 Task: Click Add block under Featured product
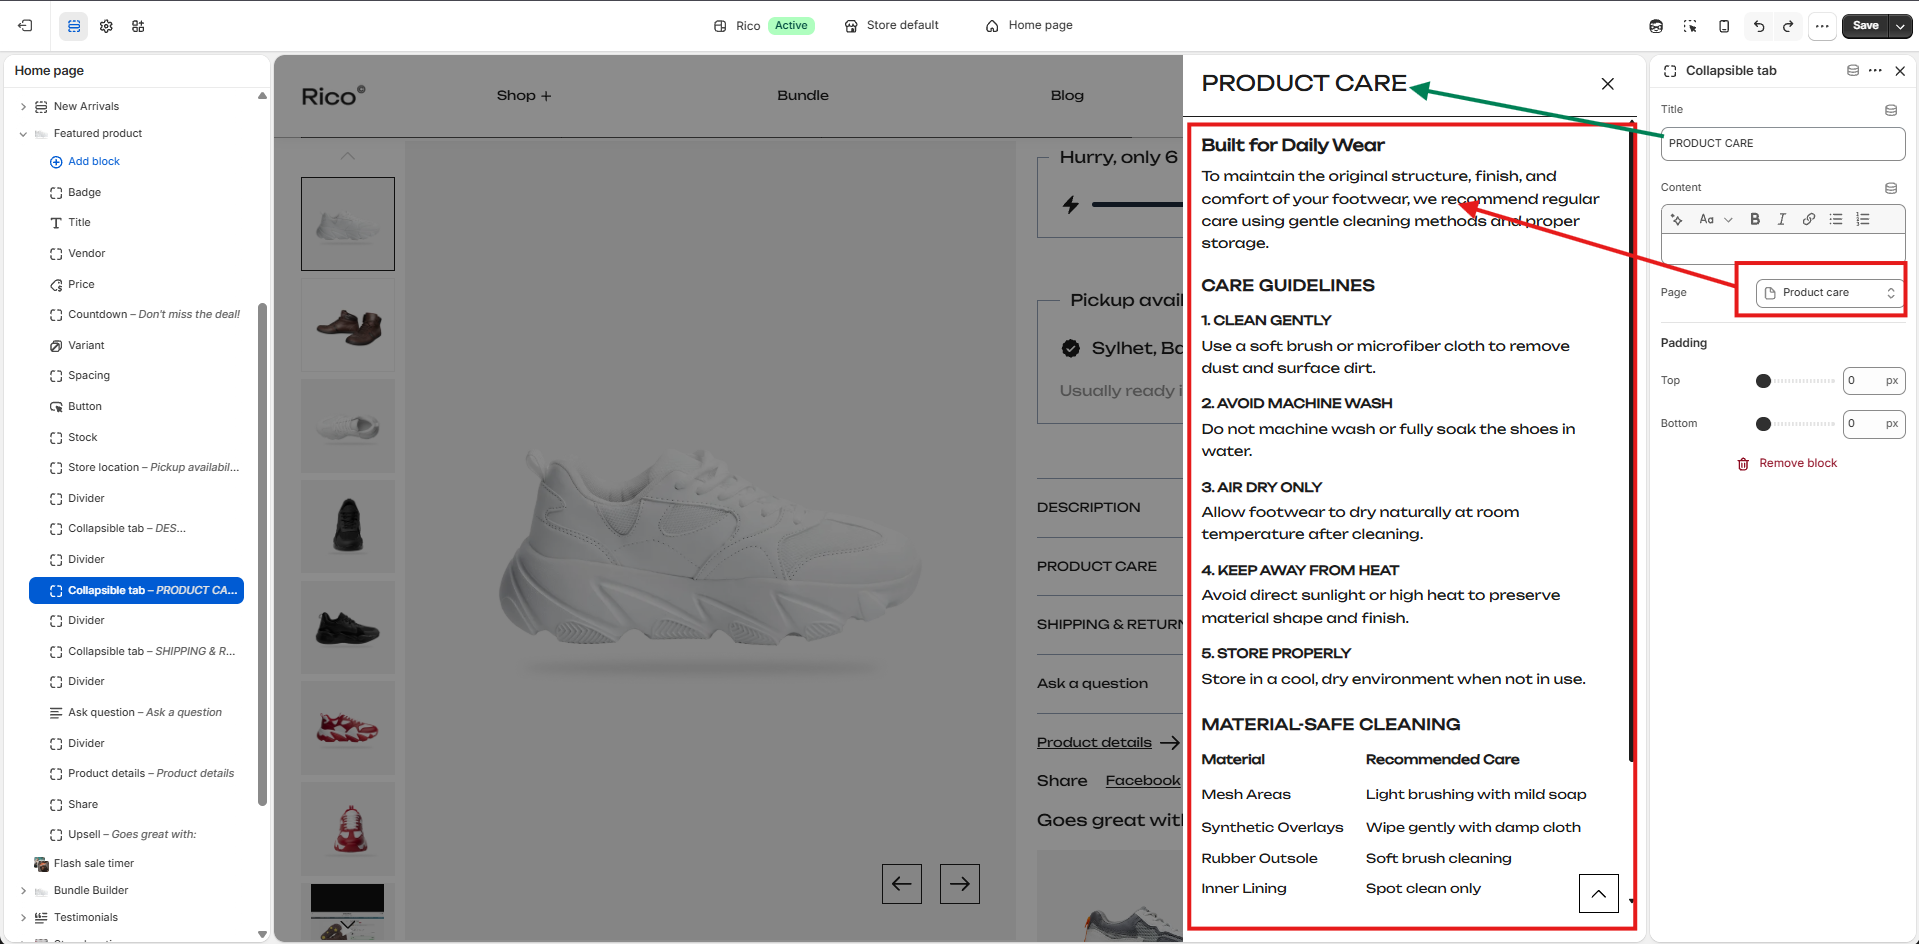point(85,162)
